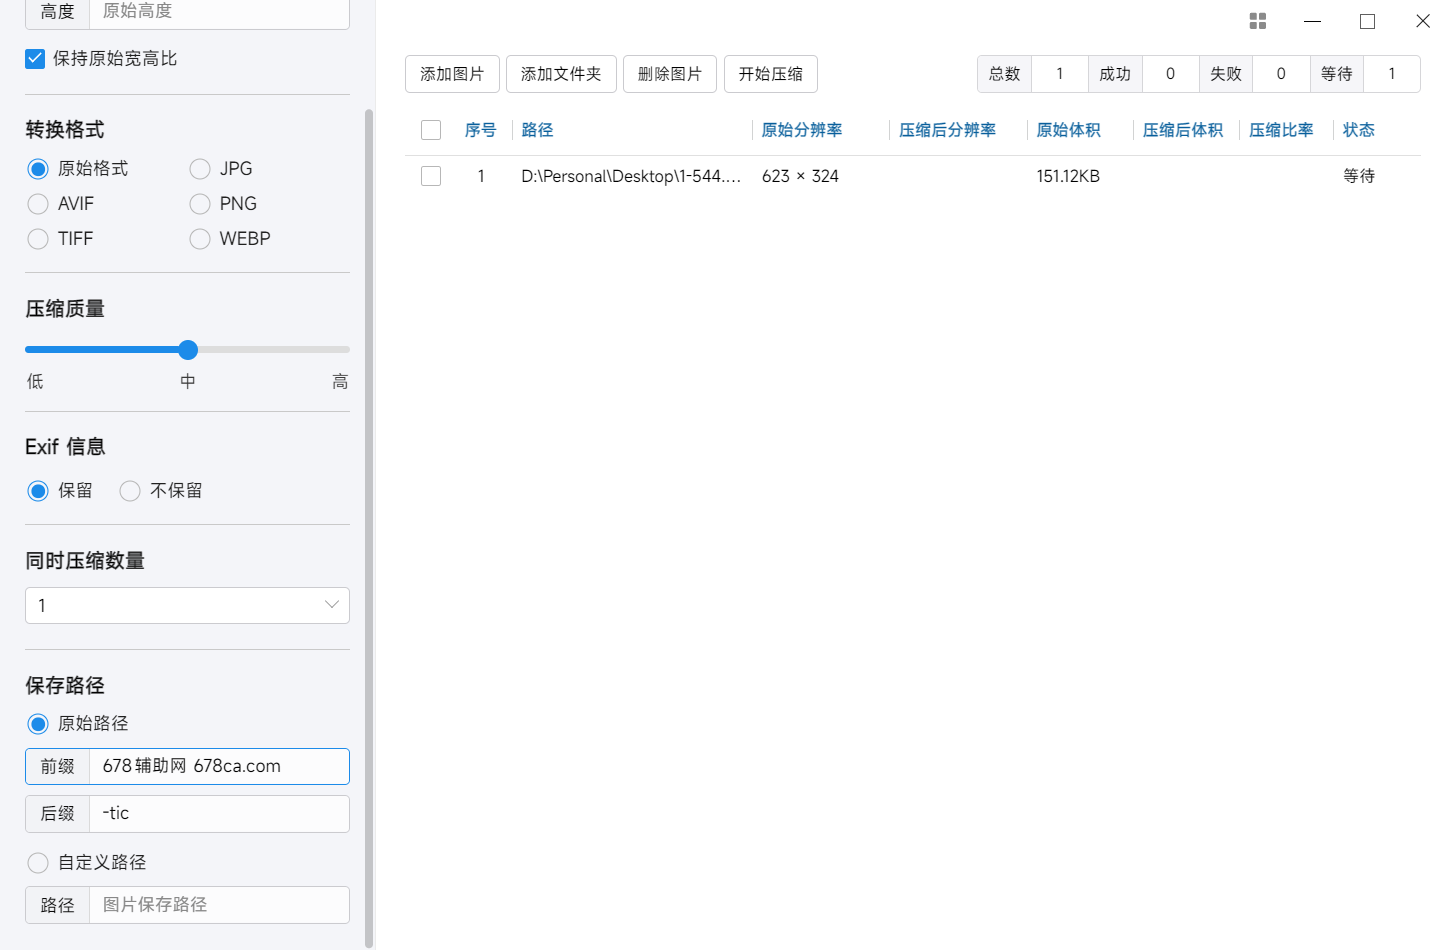Open the app layout grid icon near window controls
Image resolution: width=1450 pixels, height=950 pixels.
point(1257,20)
